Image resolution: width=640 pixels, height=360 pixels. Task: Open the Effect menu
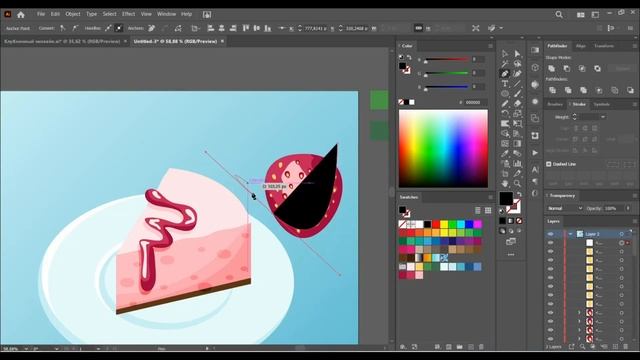(128, 14)
